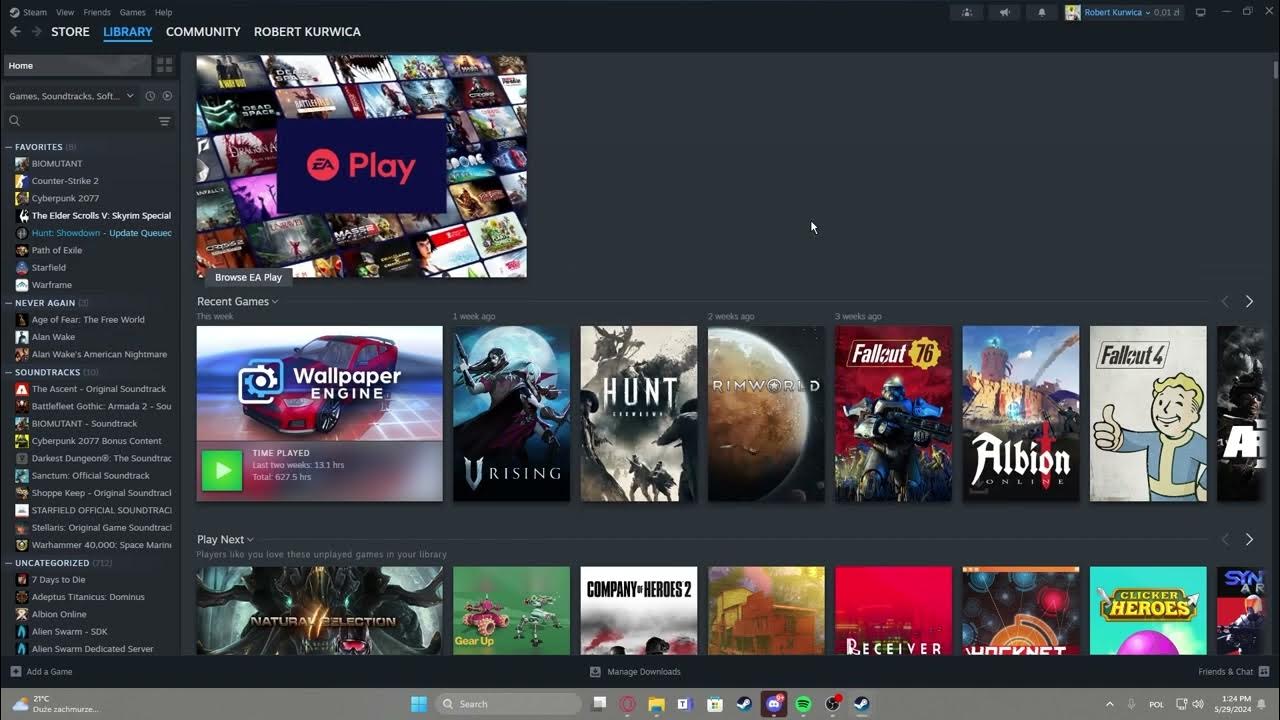This screenshot has height=720, width=1280.
Task: Switch to the COMMUNITY tab
Action: tap(203, 32)
